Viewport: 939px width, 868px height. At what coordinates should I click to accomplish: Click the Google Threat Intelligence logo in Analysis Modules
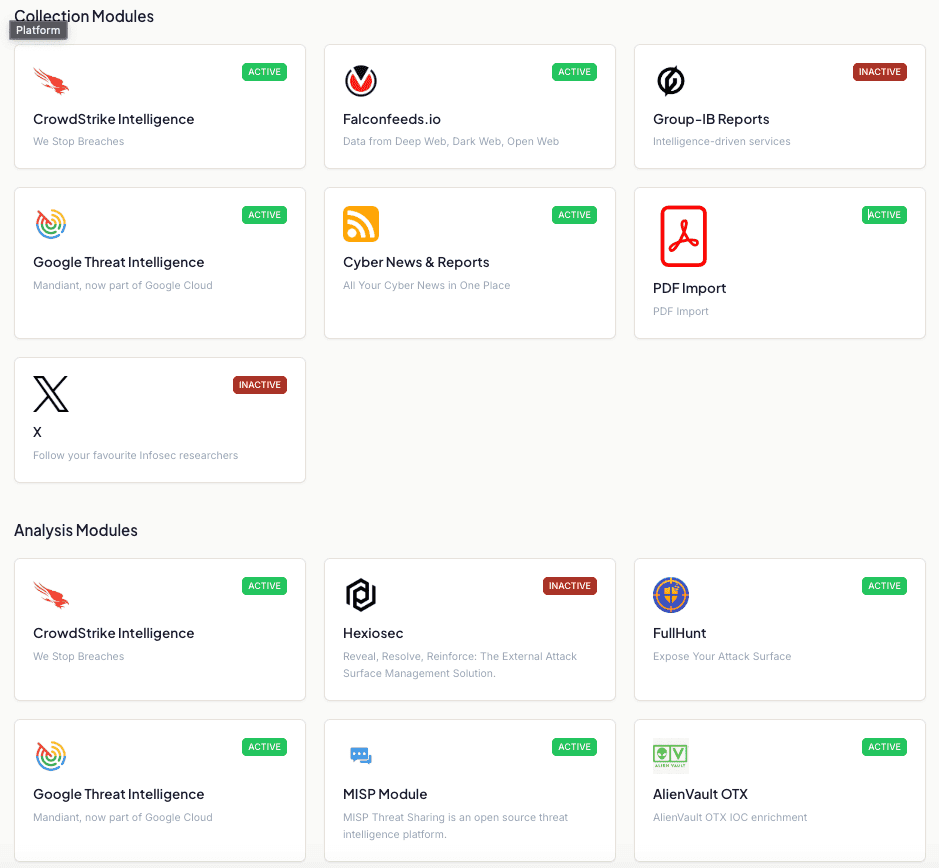pyautogui.click(x=51, y=756)
